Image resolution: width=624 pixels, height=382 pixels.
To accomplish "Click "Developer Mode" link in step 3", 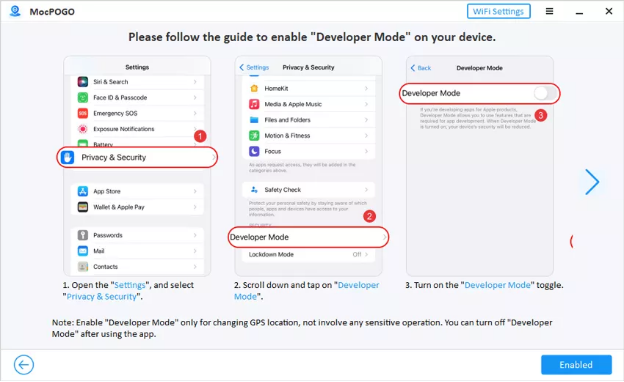I will click(497, 285).
